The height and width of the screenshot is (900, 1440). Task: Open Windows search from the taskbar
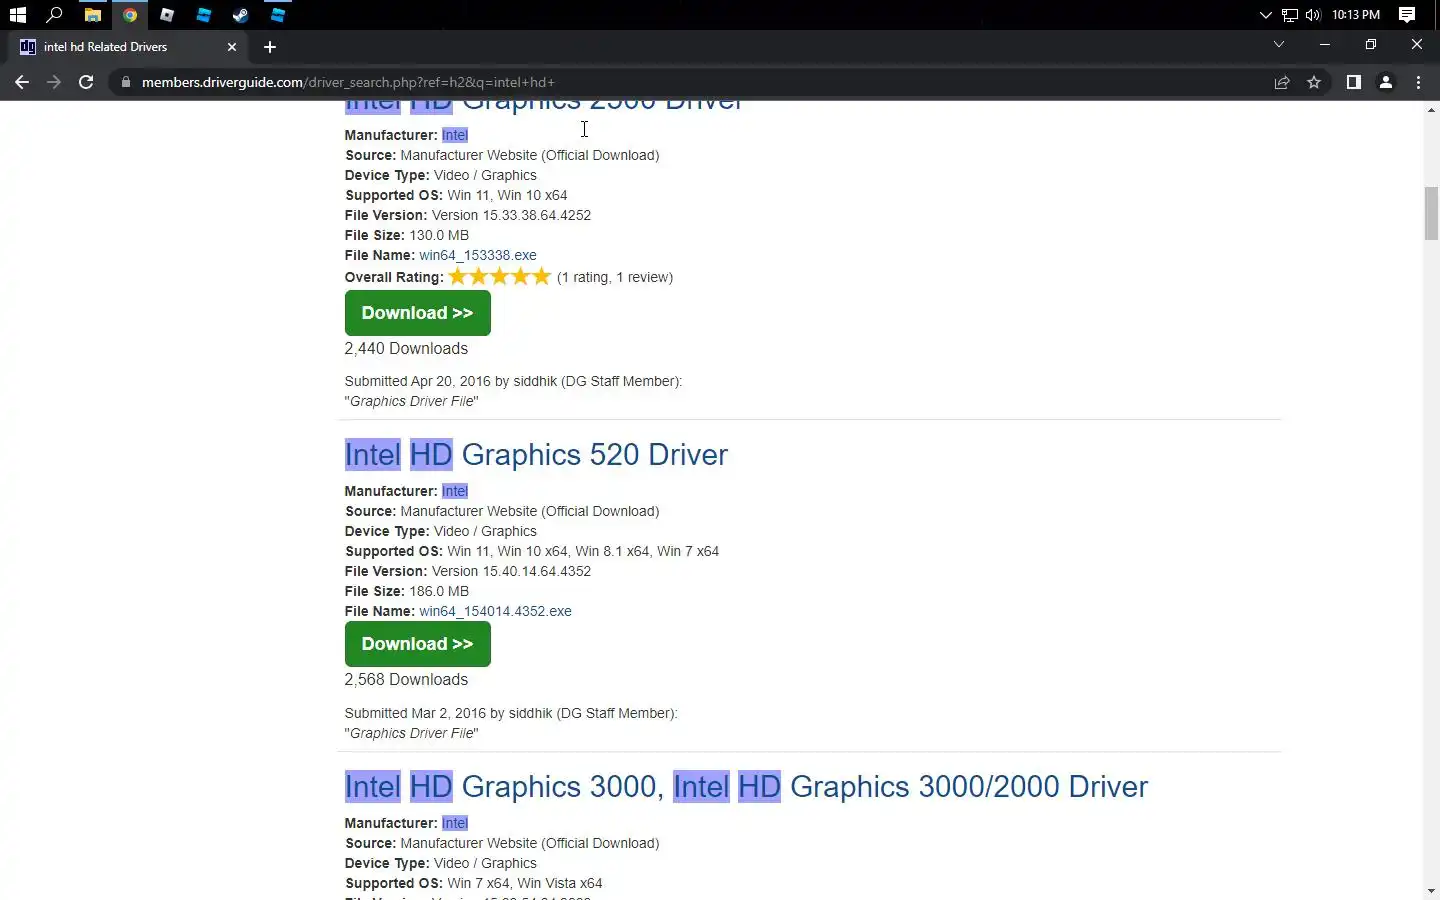(x=55, y=15)
